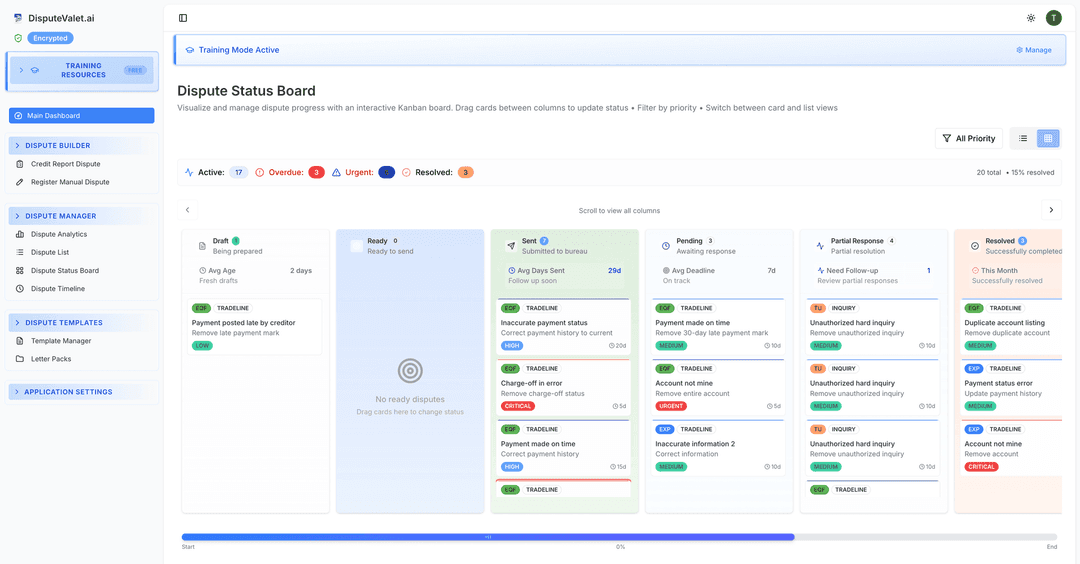Toggle the sidebar panel icon
The height and width of the screenshot is (564, 1080).
(183, 18)
